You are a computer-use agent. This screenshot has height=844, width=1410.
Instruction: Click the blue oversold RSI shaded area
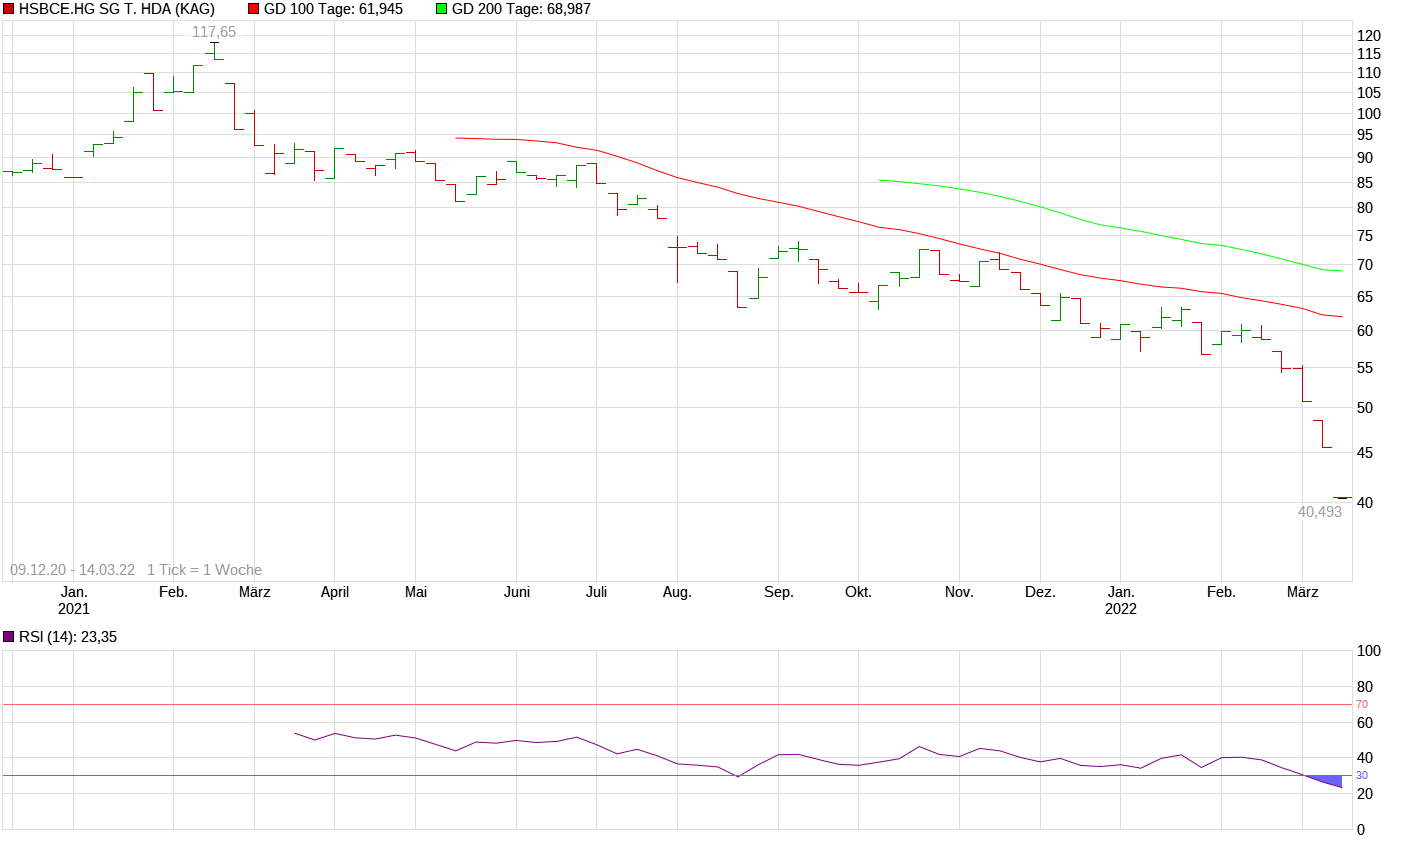tap(1330, 780)
